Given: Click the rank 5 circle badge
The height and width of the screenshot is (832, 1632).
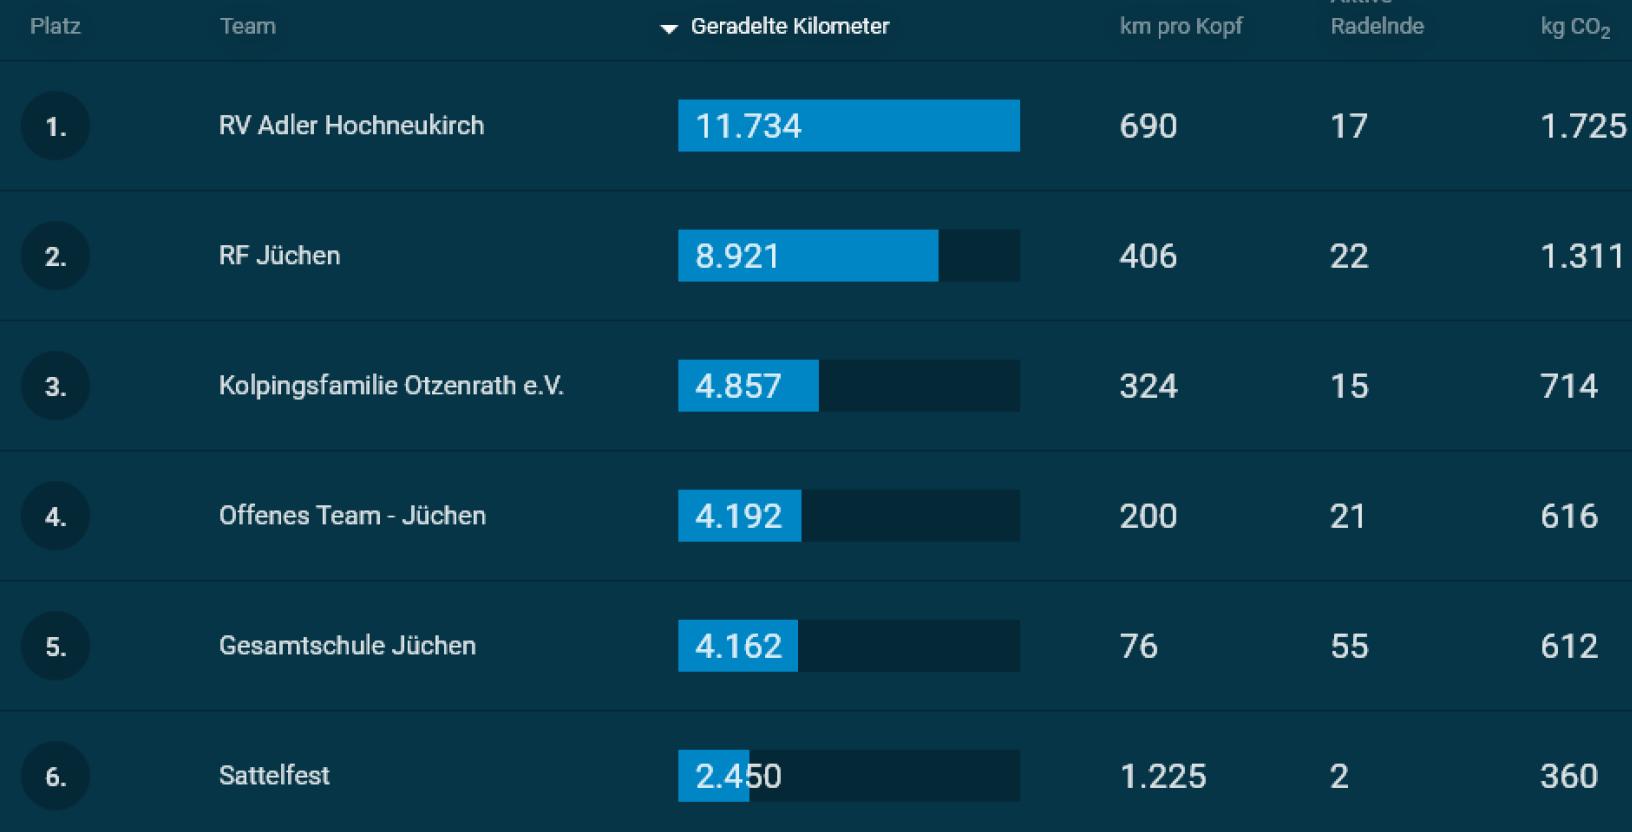Looking at the screenshot, I should pos(55,646).
